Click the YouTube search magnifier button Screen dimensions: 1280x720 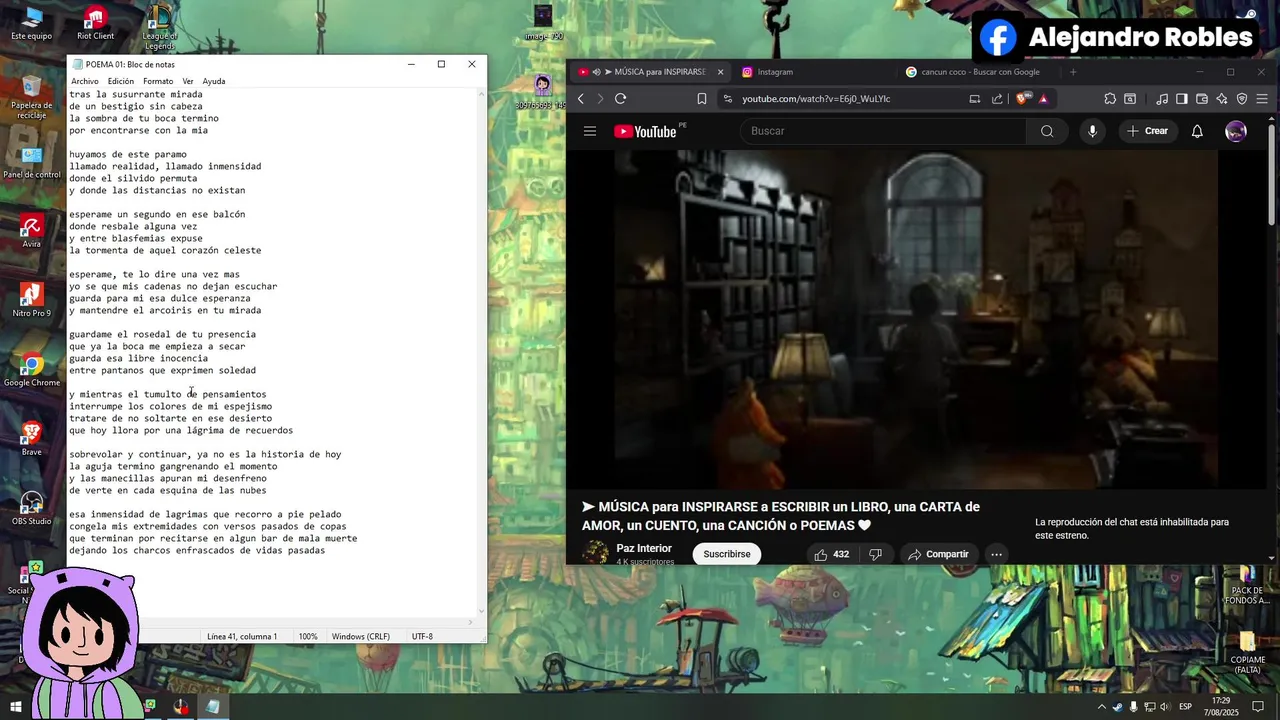click(1047, 131)
